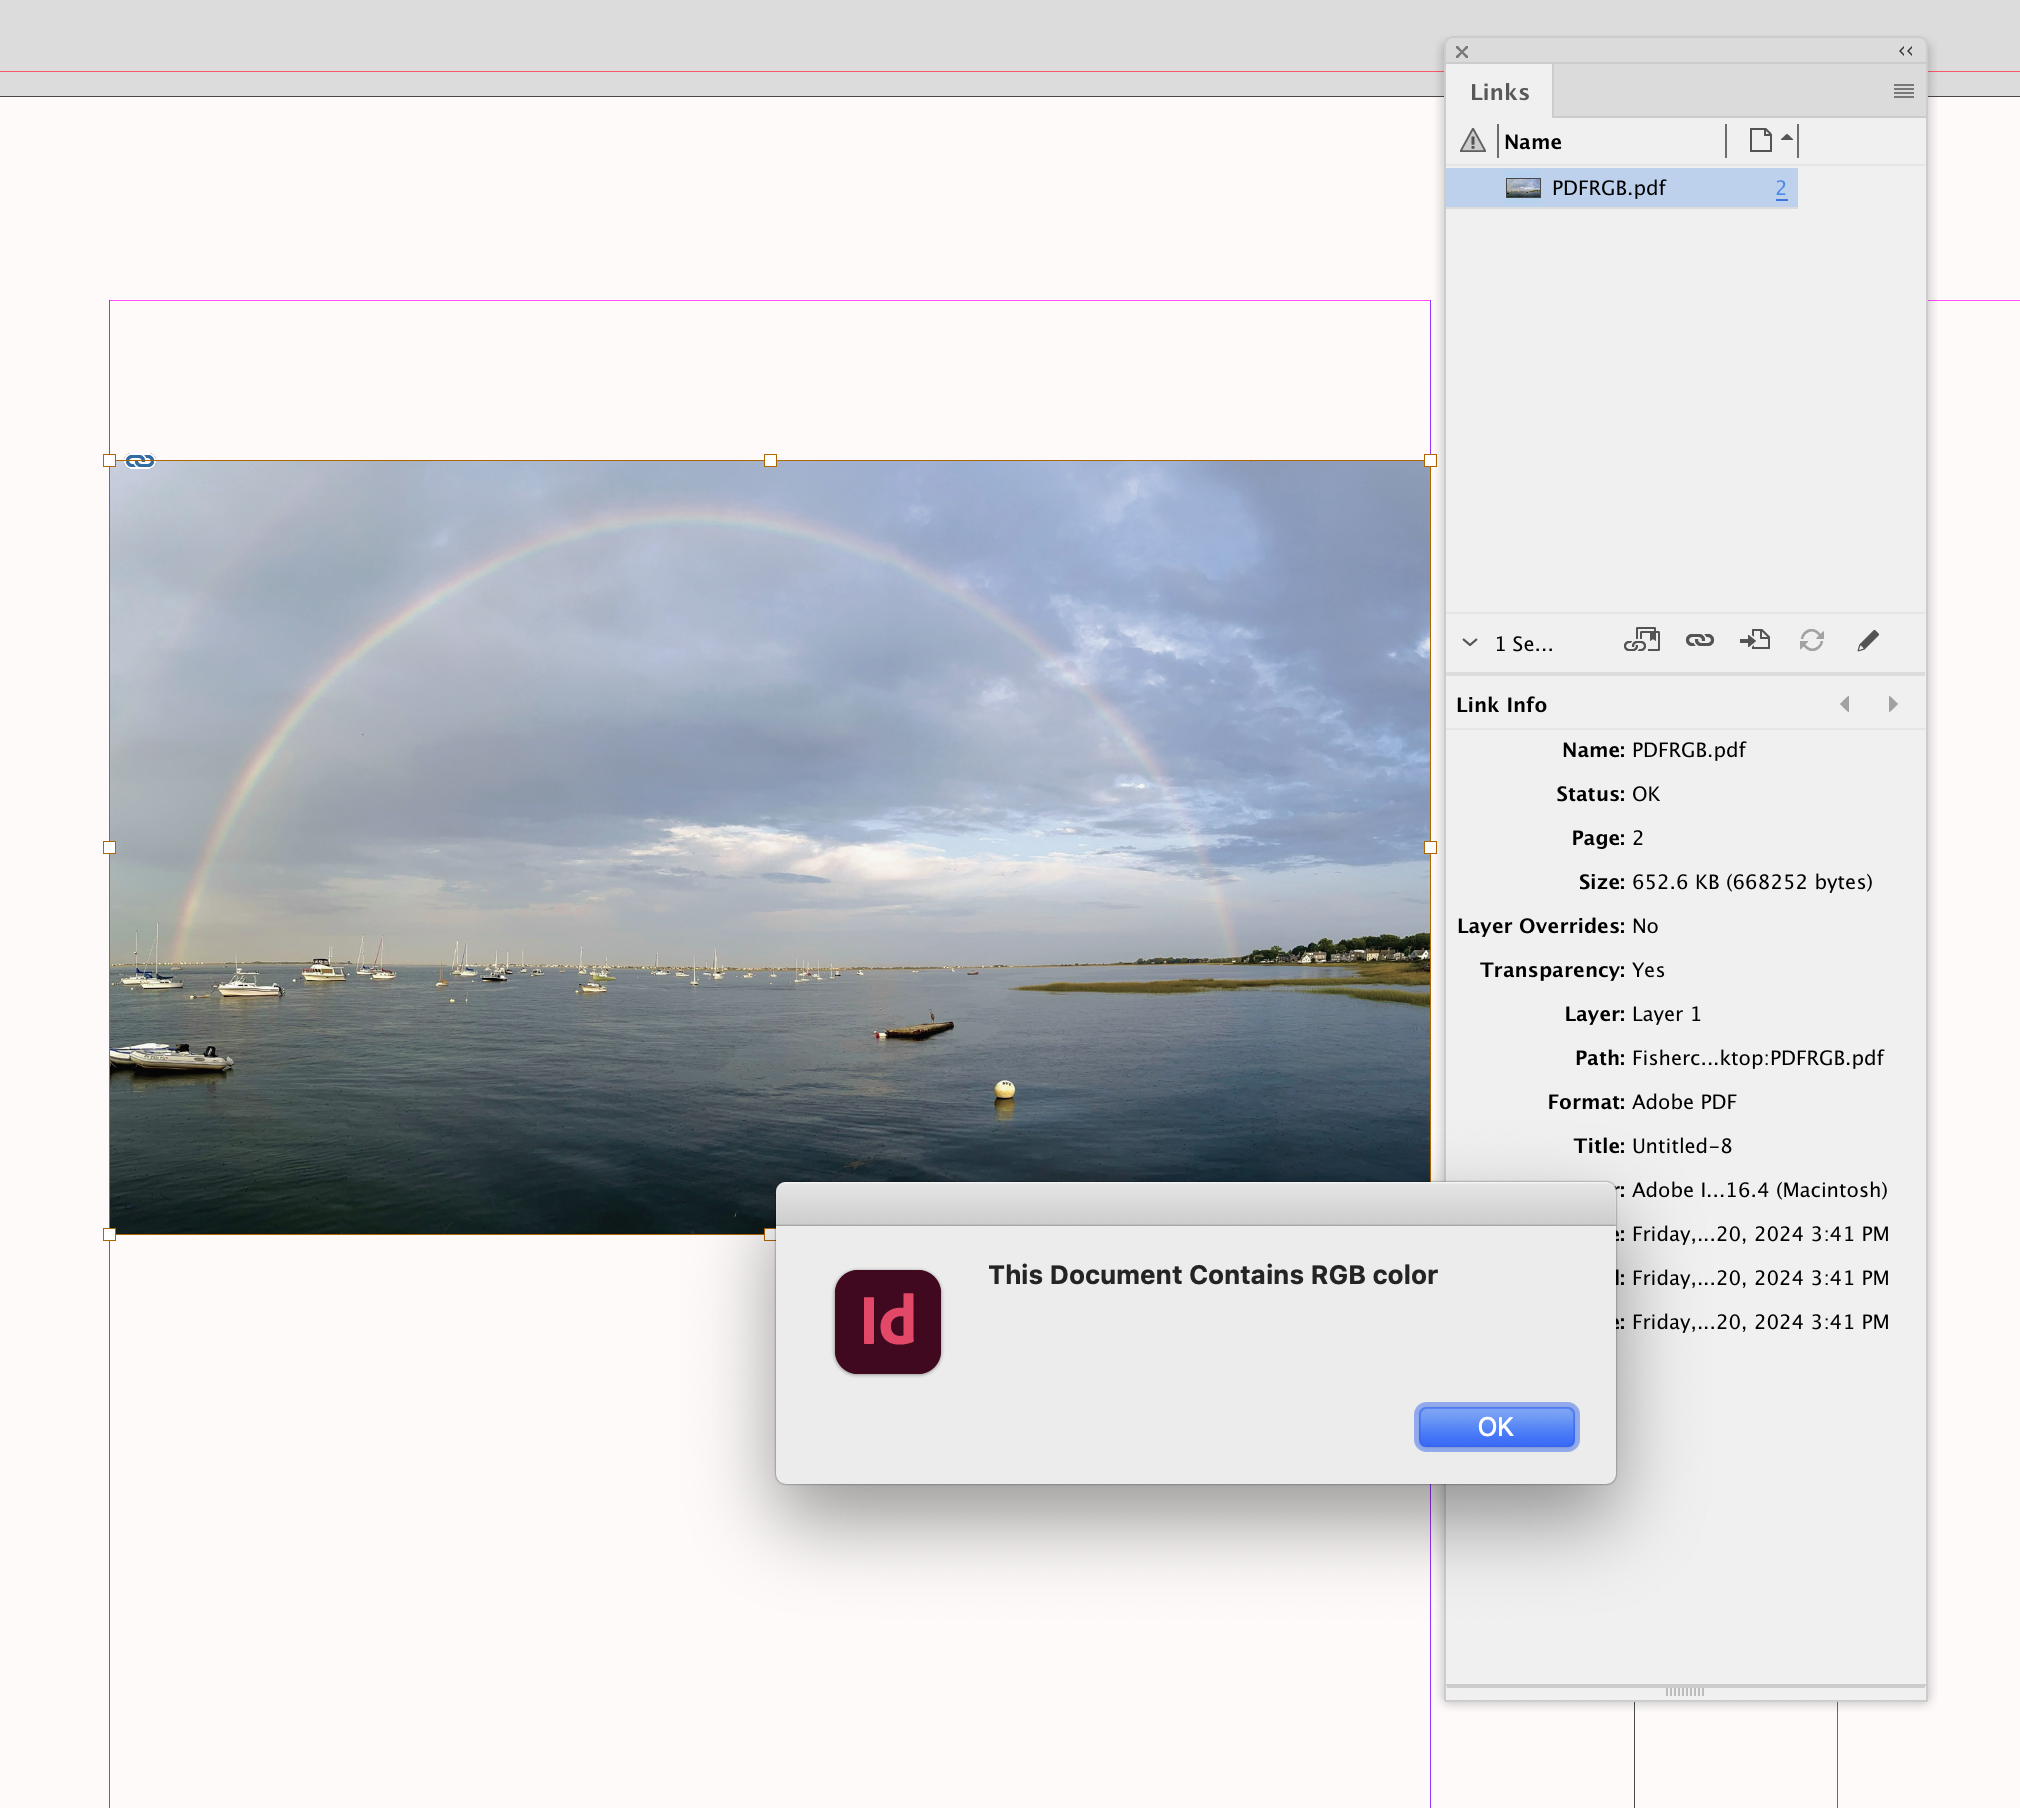Click the Go to Link icon
Screen dimensions: 2020x1808
1755,641
